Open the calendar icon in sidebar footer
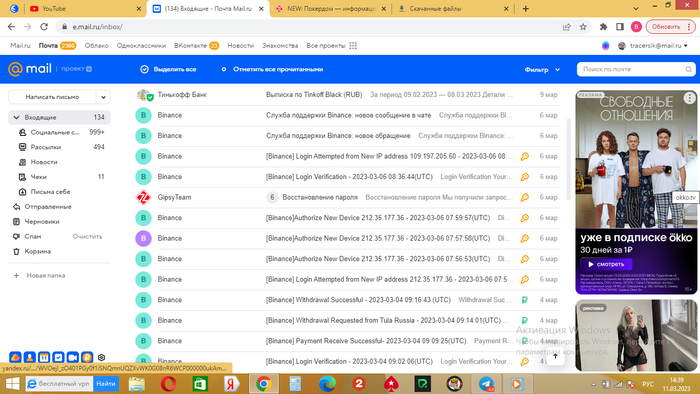This screenshot has height=394, width=700. 44,357
